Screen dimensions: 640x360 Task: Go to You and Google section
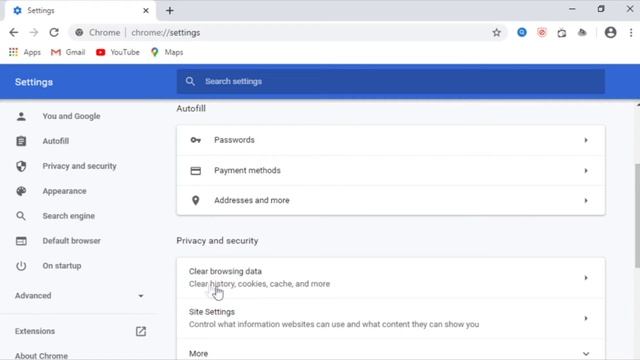pyautogui.click(x=71, y=116)
